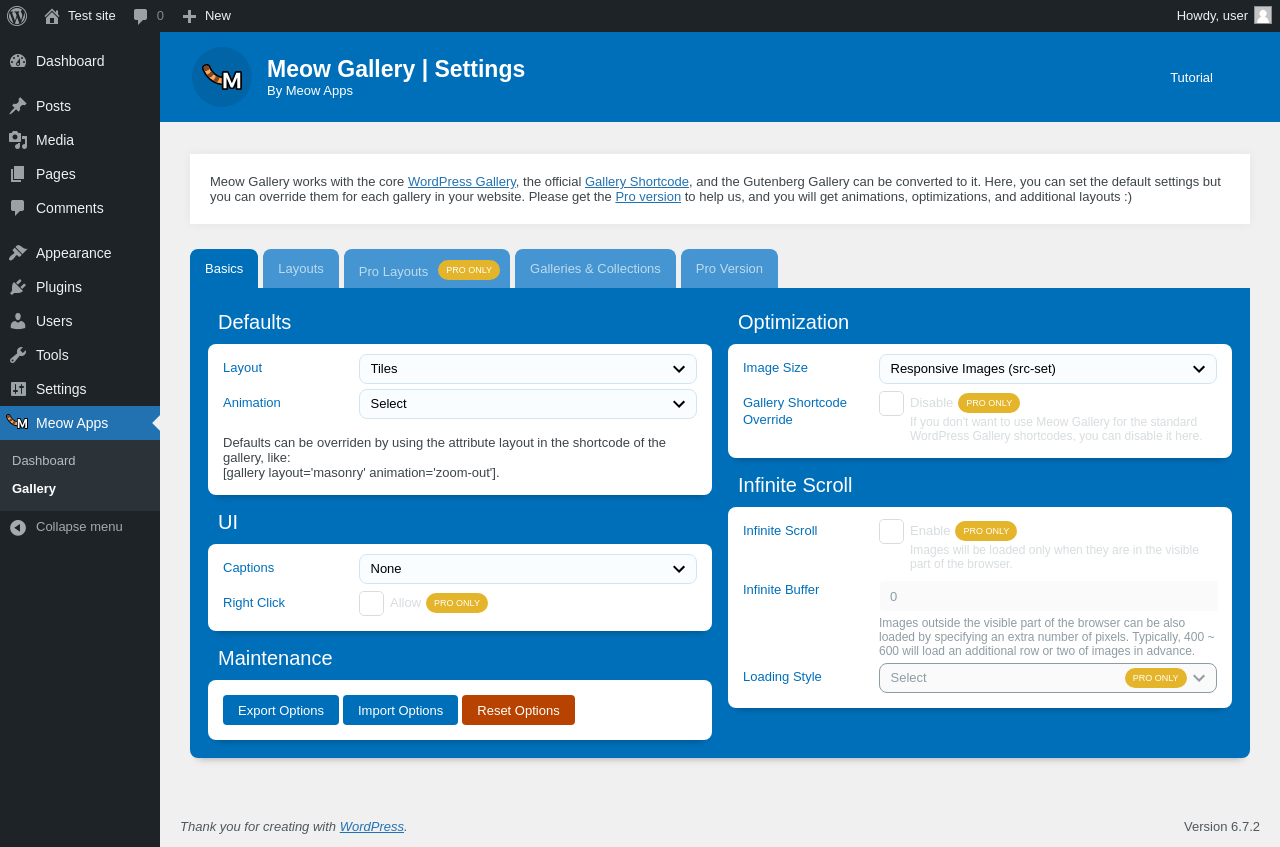Image resolution: width=1280 pixels, height=847 pixels.
Task: Click the Version 6.7.2 footer text
Action: click(1222, 827)
